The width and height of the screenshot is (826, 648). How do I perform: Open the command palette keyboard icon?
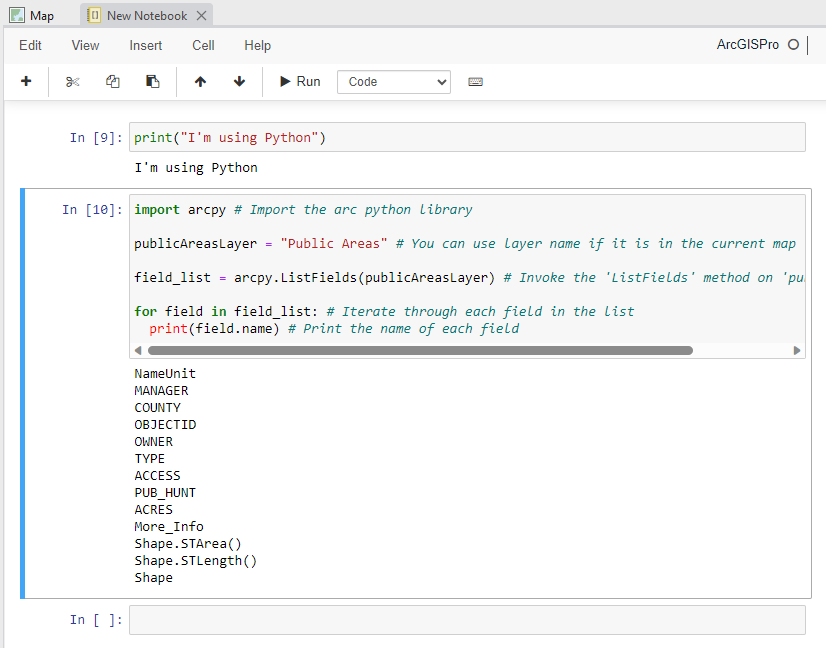475,82
